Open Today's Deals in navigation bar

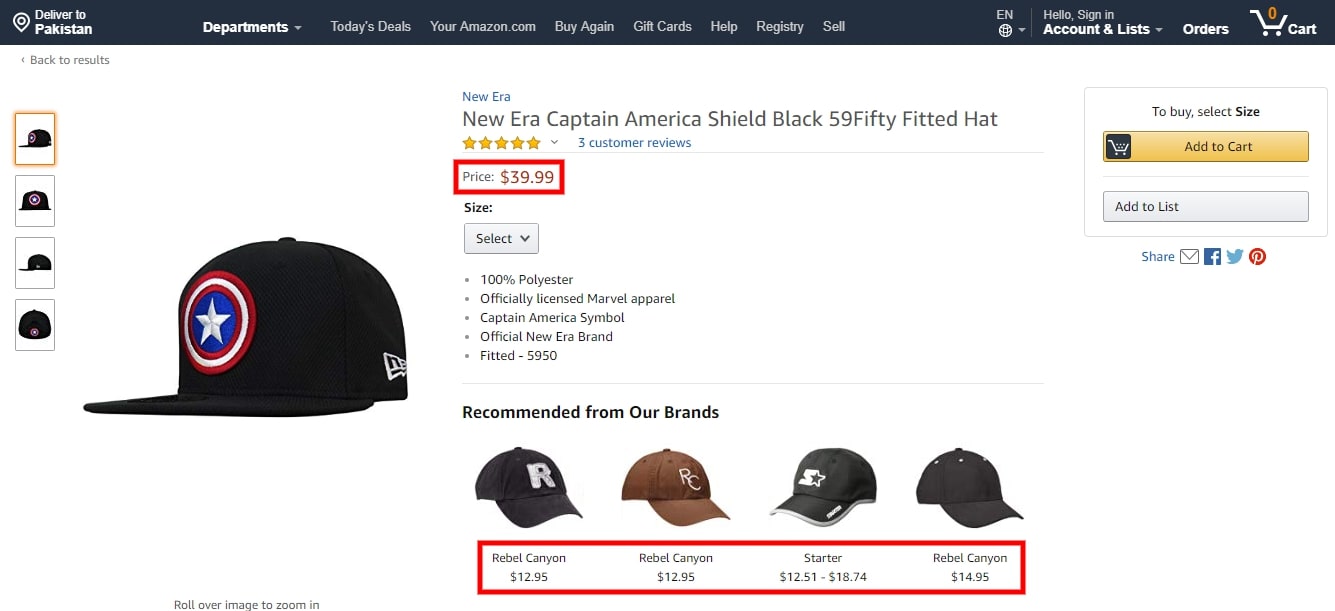coord(370,27)
